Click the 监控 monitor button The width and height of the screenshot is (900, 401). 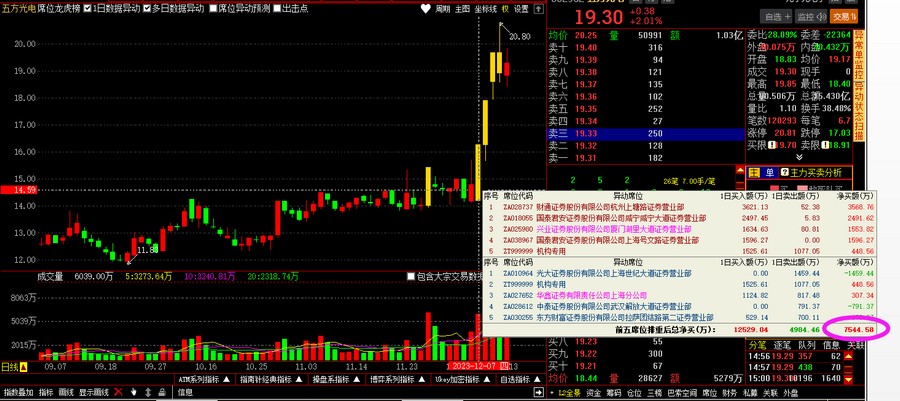pyautogui.click(x=811, y=17)
